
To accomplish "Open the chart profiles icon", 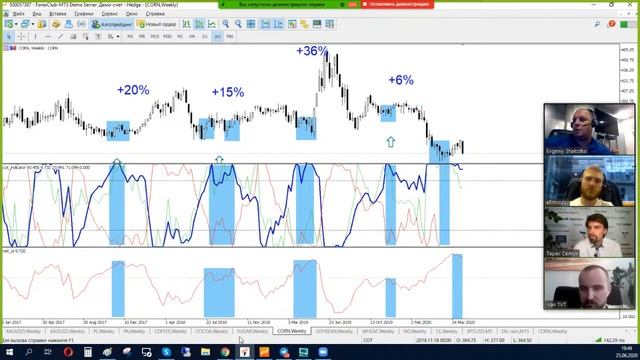I will point(25,24).
